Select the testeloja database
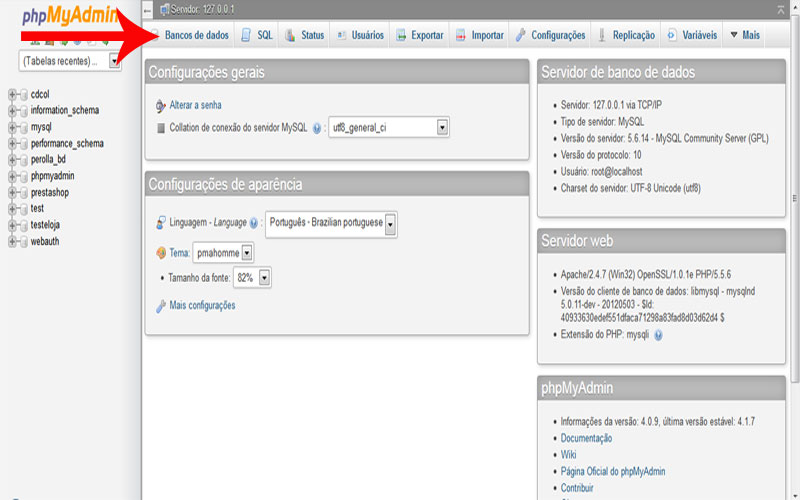This screenshot has height=500, width=800. tap(45, 225)
